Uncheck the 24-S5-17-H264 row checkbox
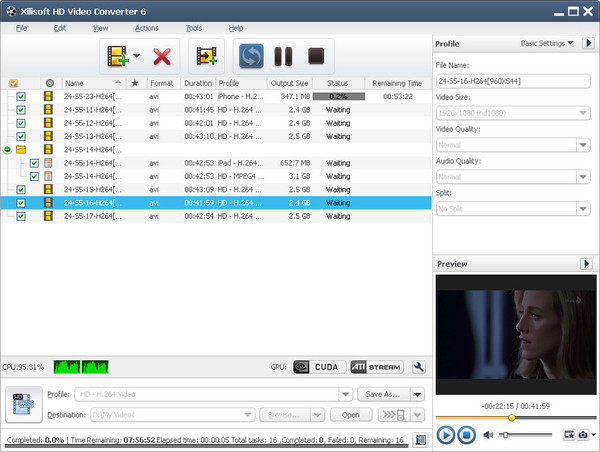Viewport: 600px width, 452px height. [x=21, y=216]
